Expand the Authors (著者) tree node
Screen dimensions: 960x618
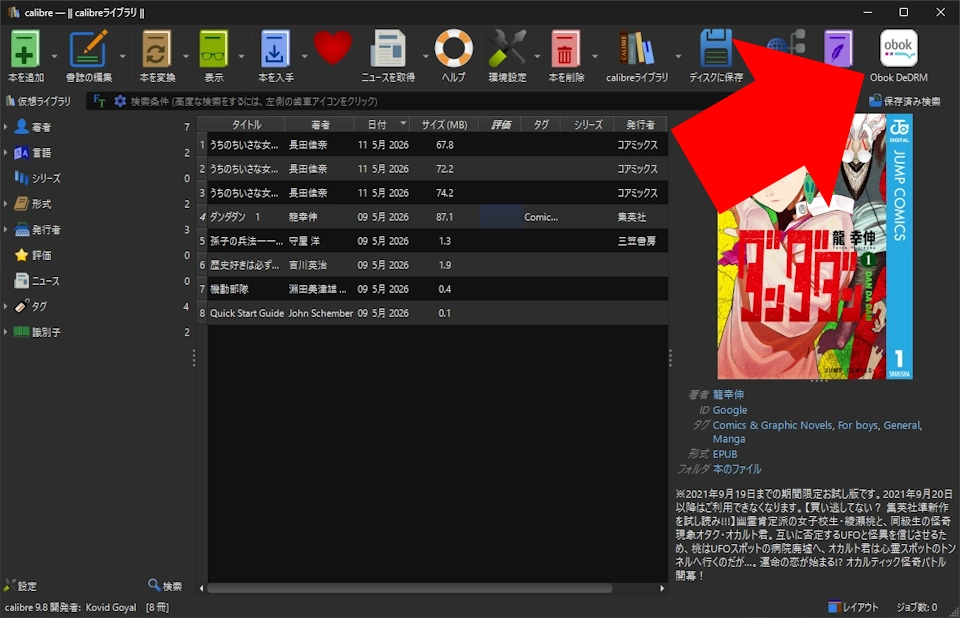tap(6, 127)
